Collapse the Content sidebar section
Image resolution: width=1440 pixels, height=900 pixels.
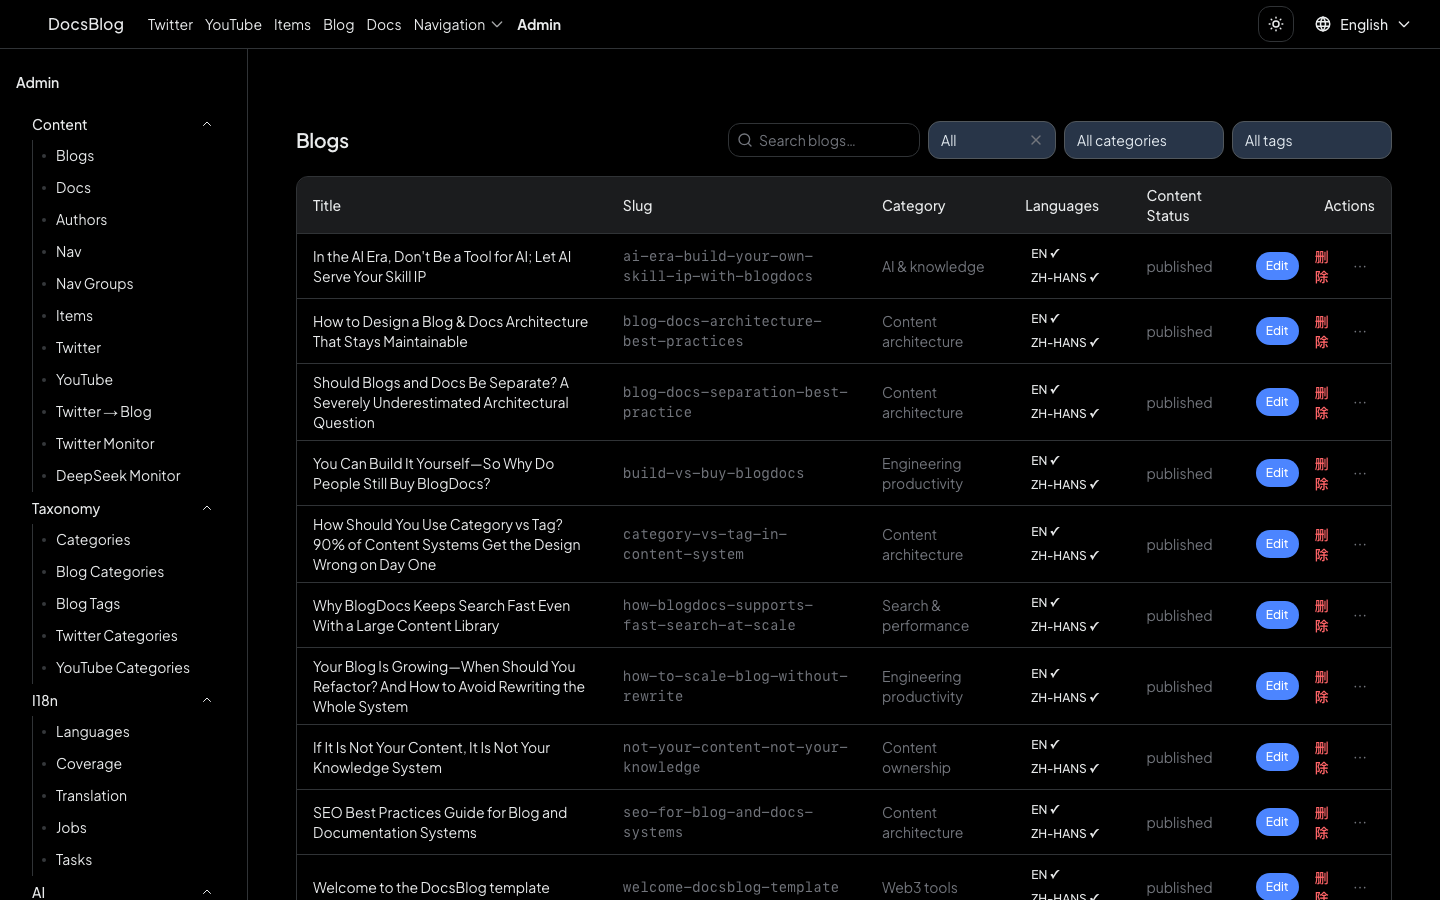click(207, 124)
